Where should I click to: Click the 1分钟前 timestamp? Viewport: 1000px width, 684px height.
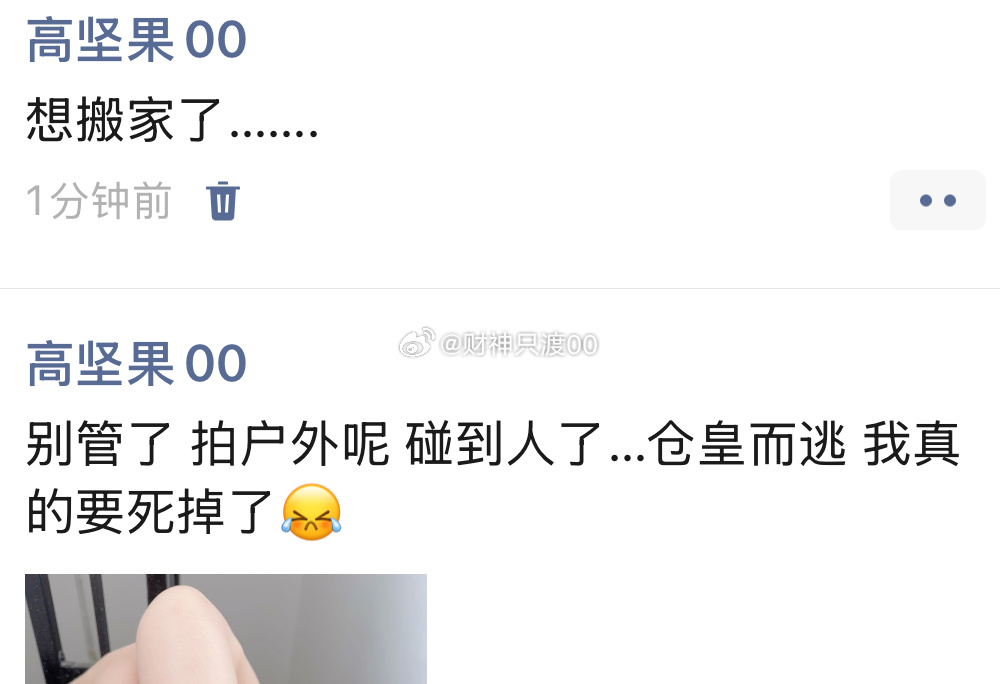click(x=99, y=201)
